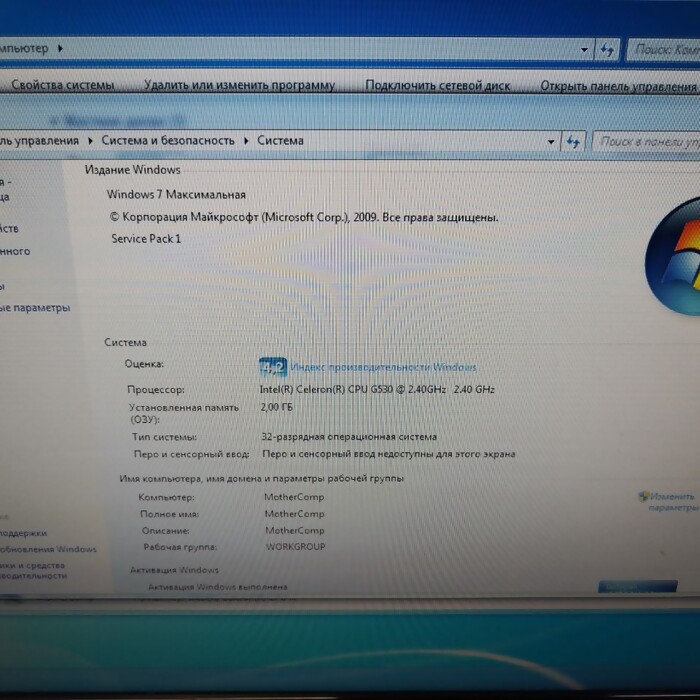Viewport: 700px width, 700px height.
Task: Click the 4,2 performance score badge
Action: click(273, 367)
